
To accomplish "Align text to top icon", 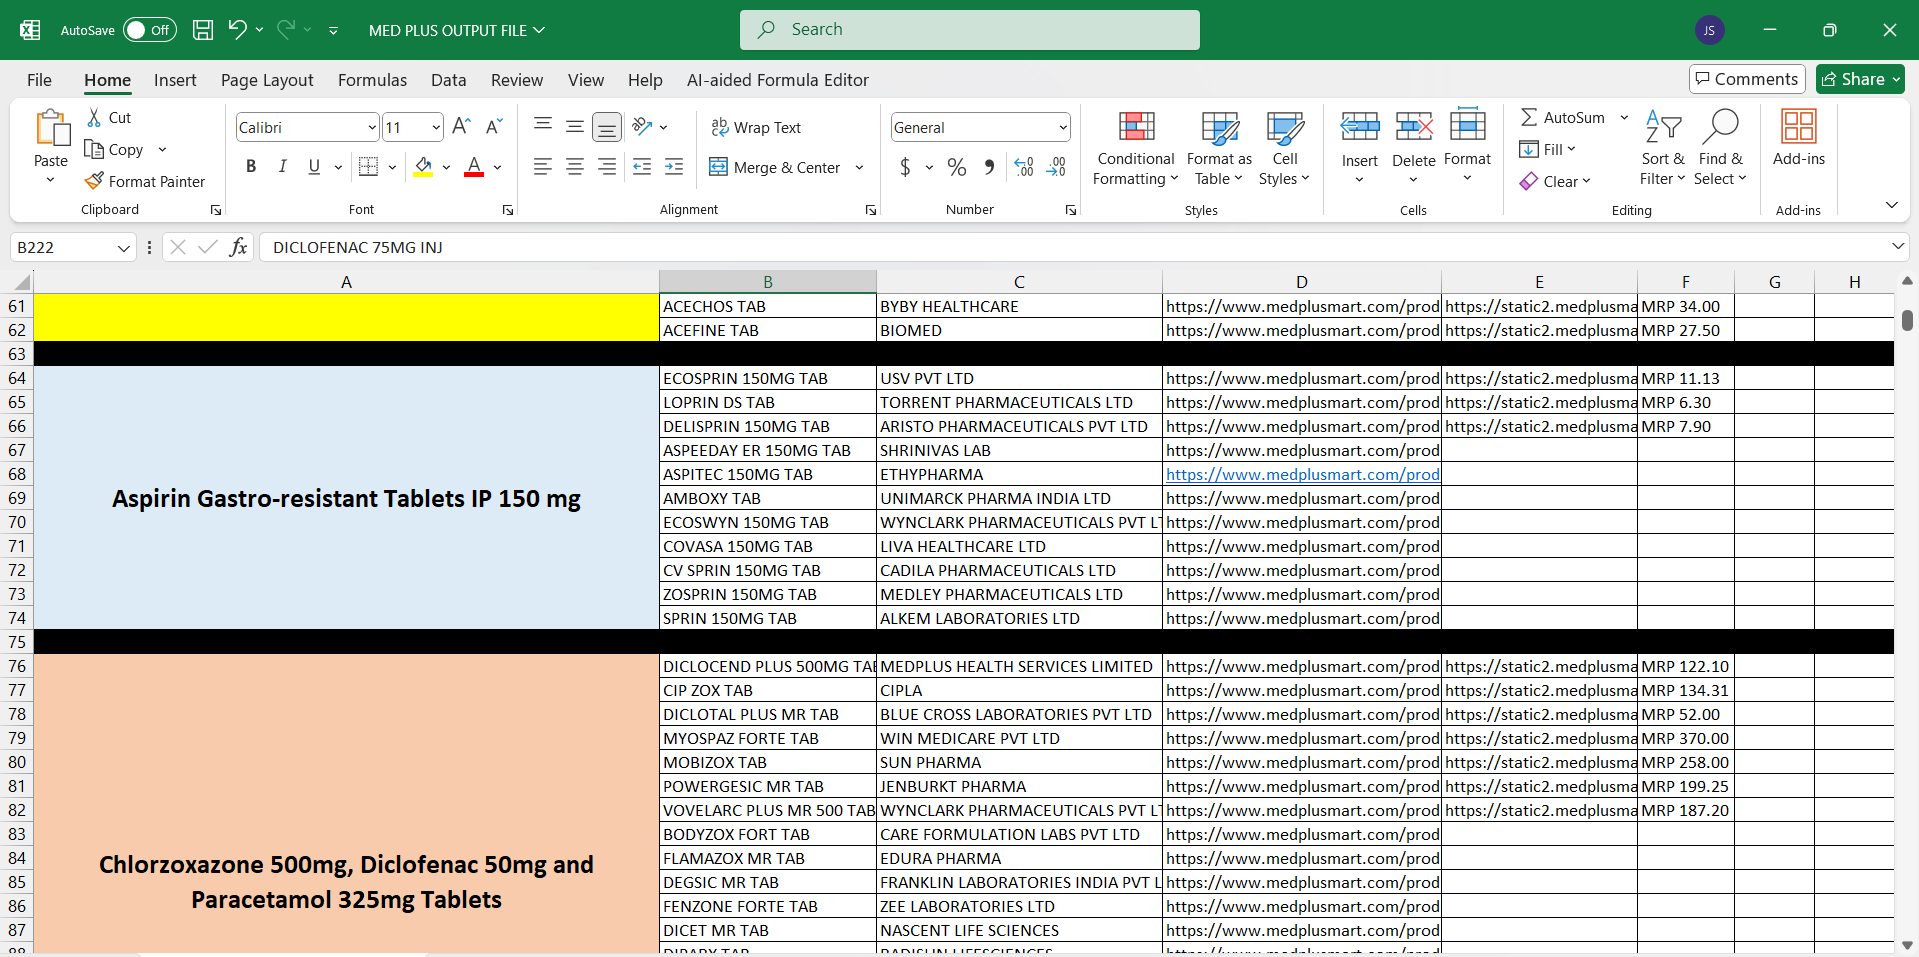I will click(543, 126).
